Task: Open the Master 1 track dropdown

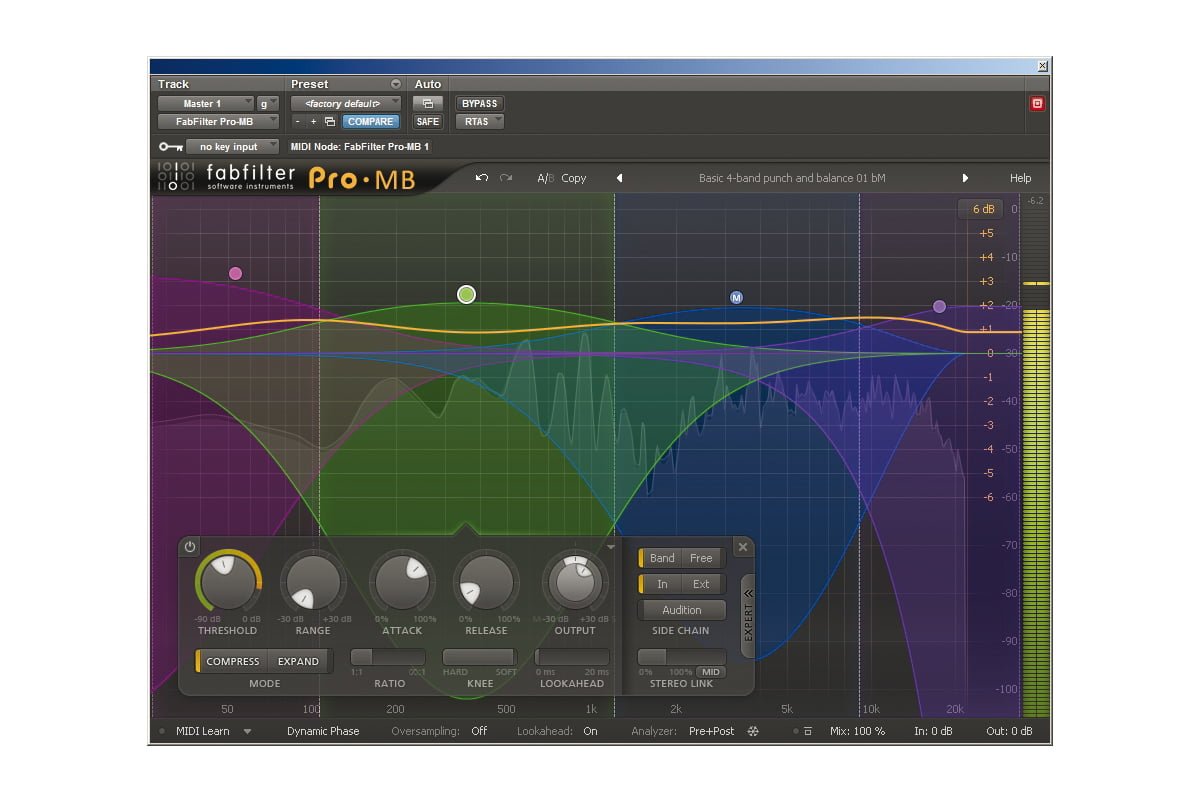Action: 205,103
